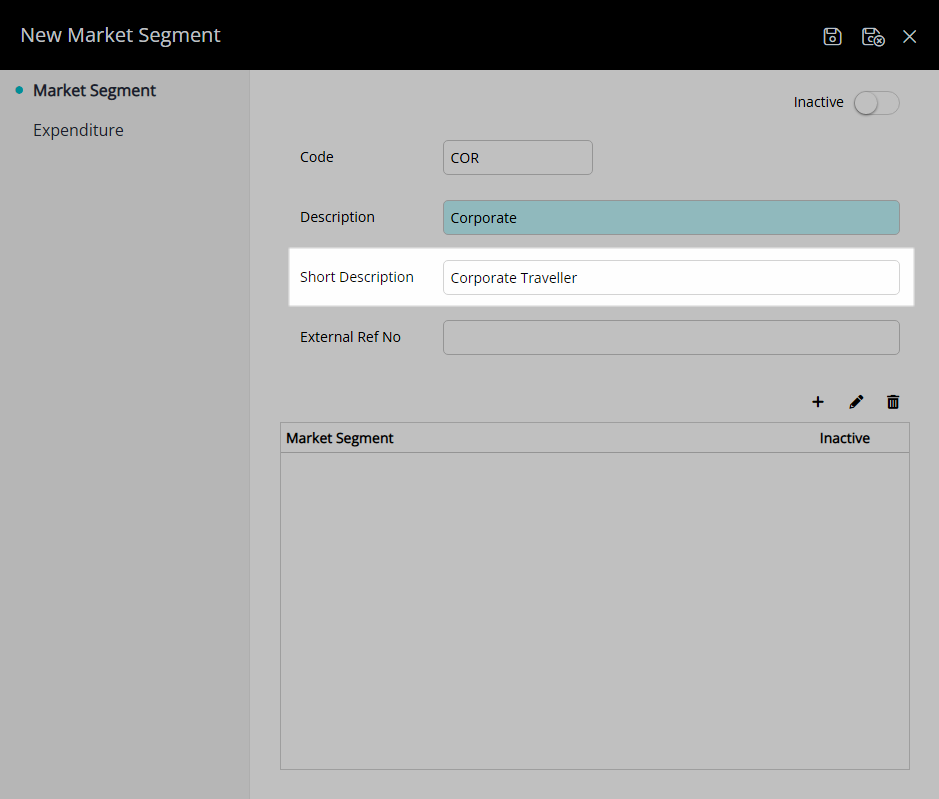Click the Market Segment column header
The height and width of the screenshot is (799, 939).
[x=340, y=438]
